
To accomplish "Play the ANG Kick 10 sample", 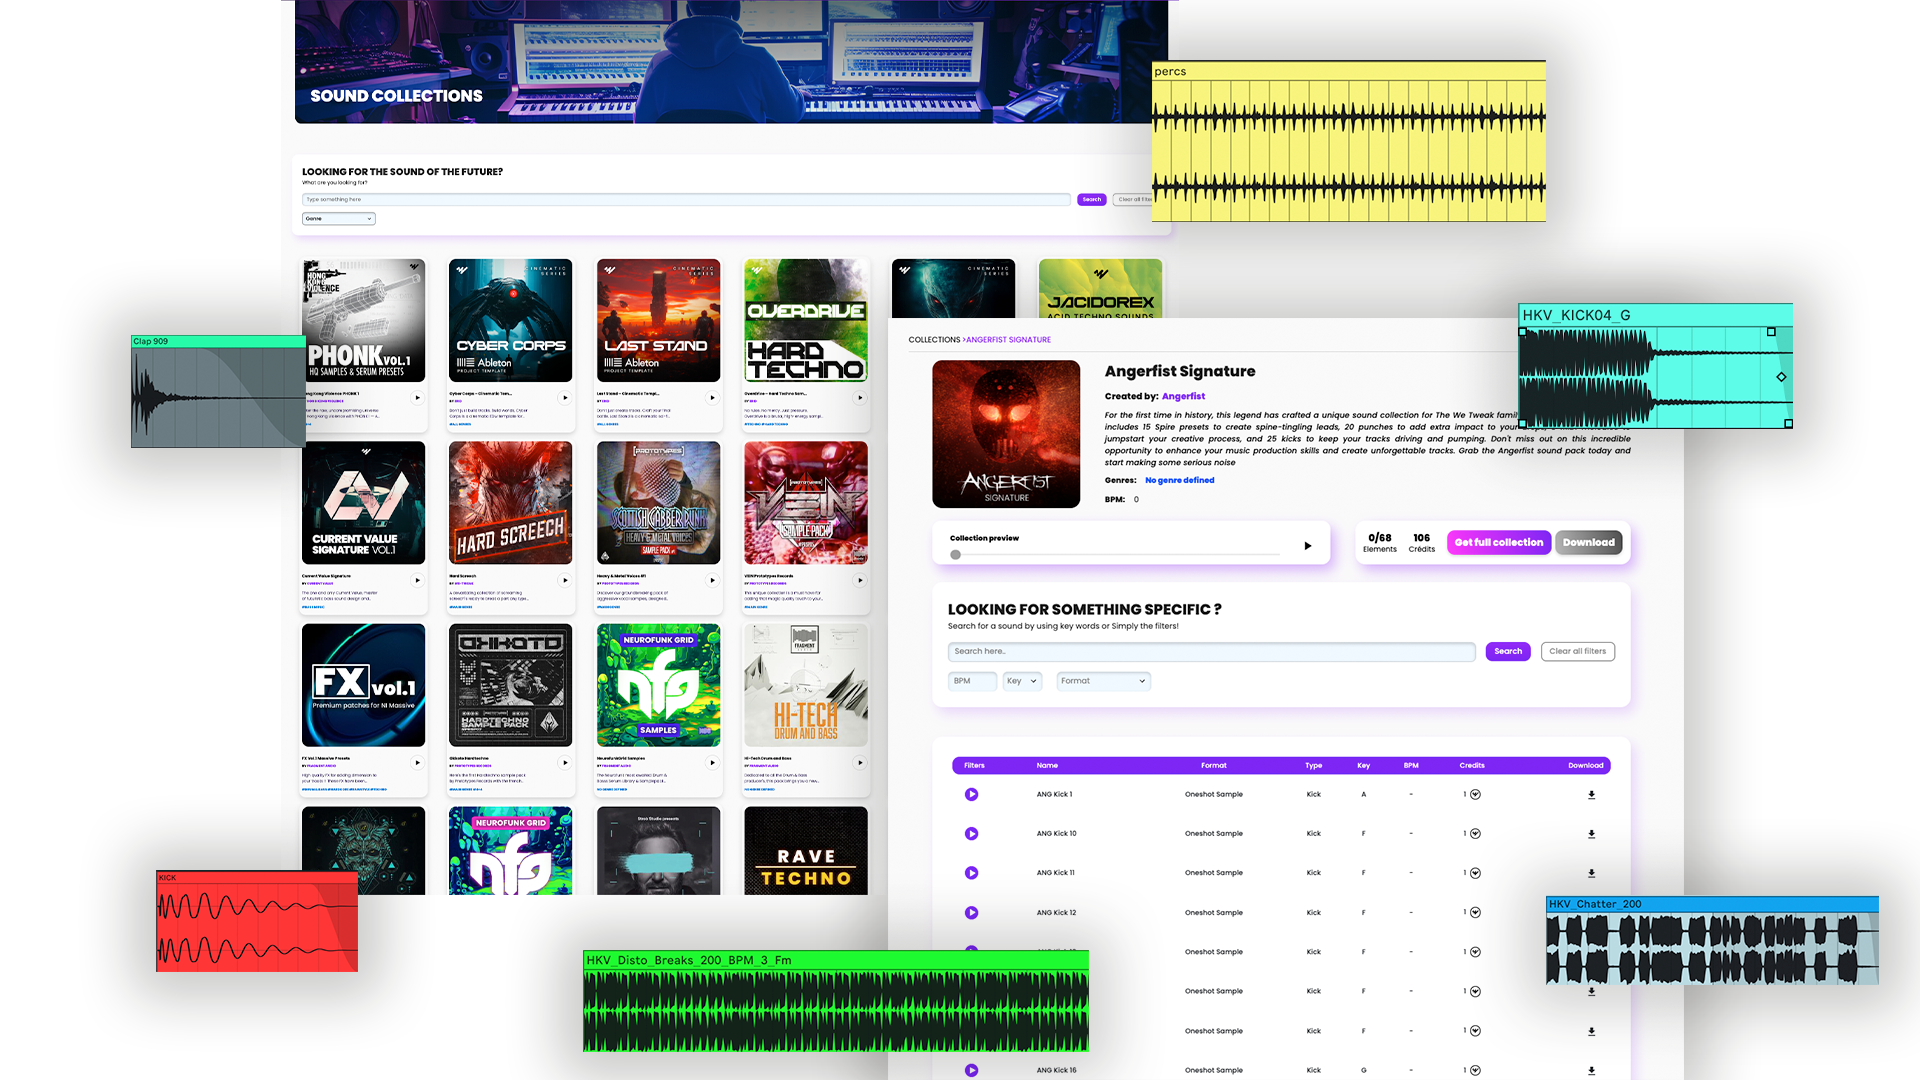I will [x=971, y=834].
